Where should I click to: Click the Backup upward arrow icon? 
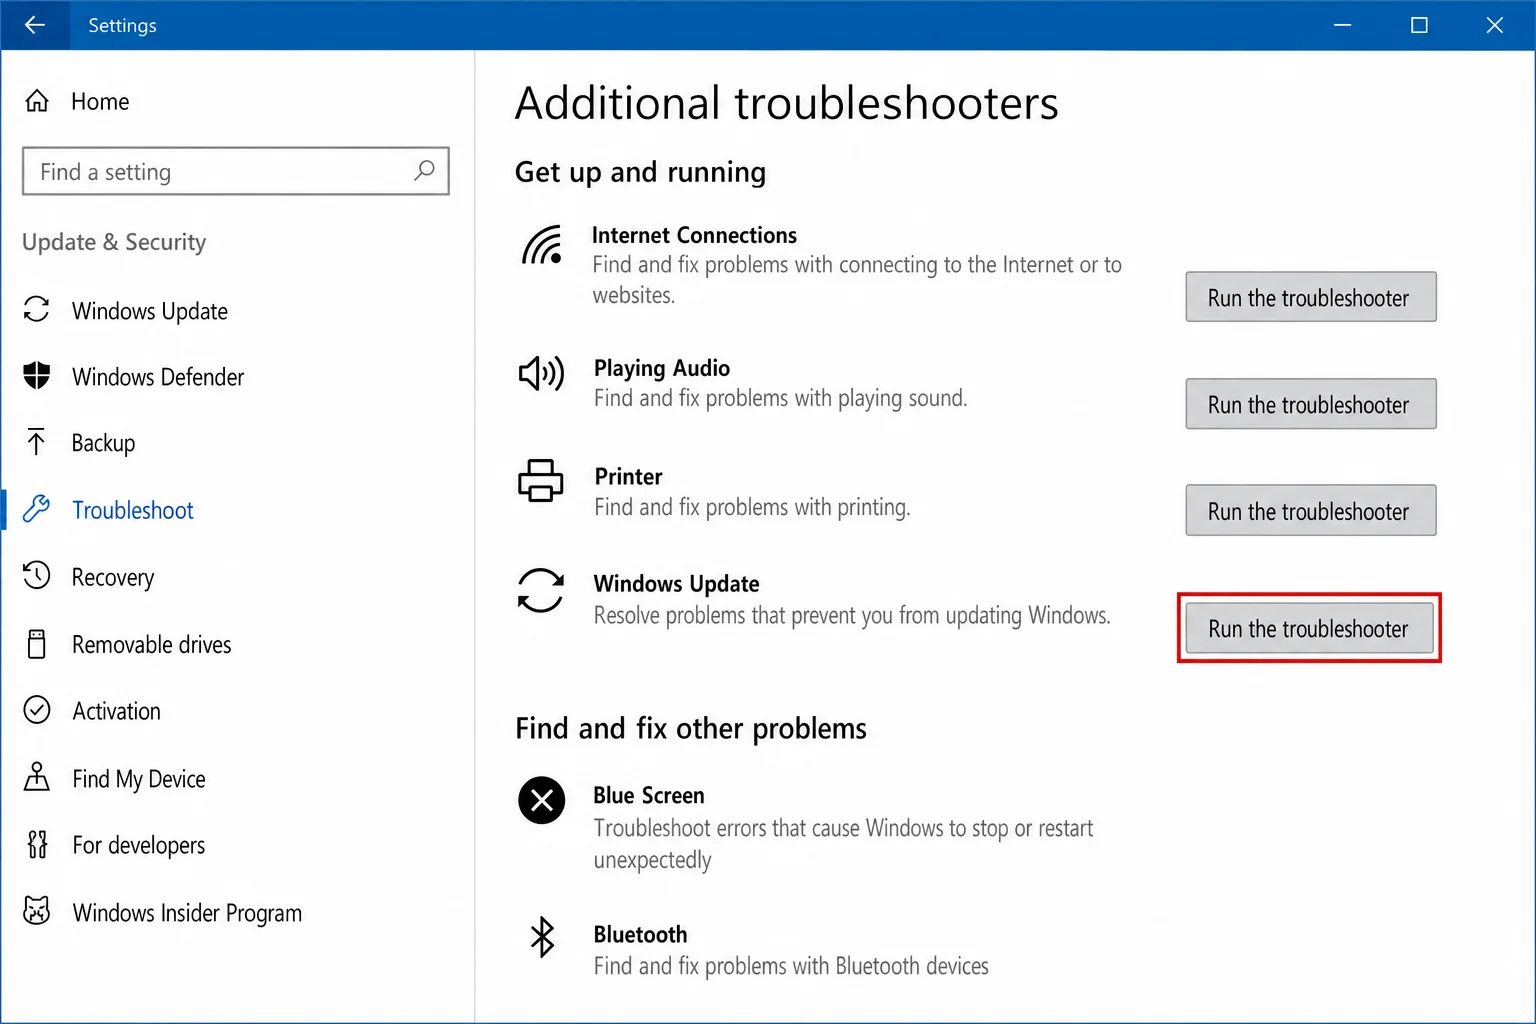(37, 441)
